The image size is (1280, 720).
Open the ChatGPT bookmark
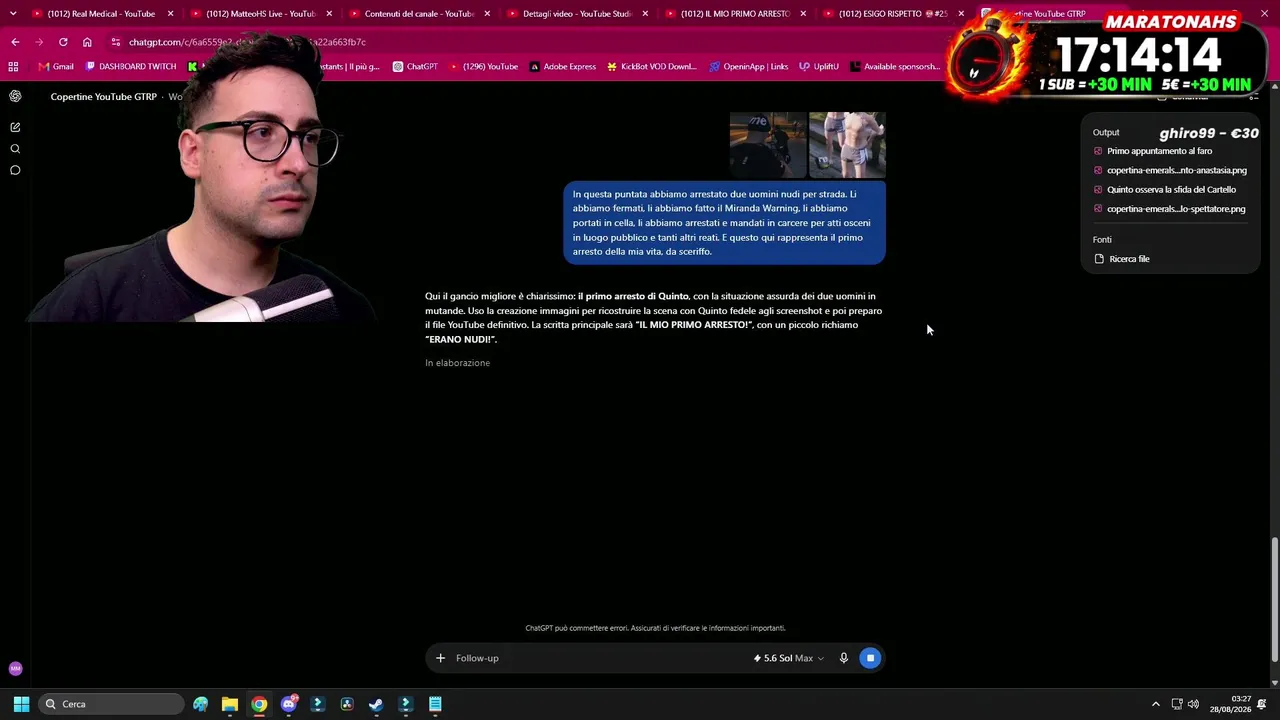415,67
